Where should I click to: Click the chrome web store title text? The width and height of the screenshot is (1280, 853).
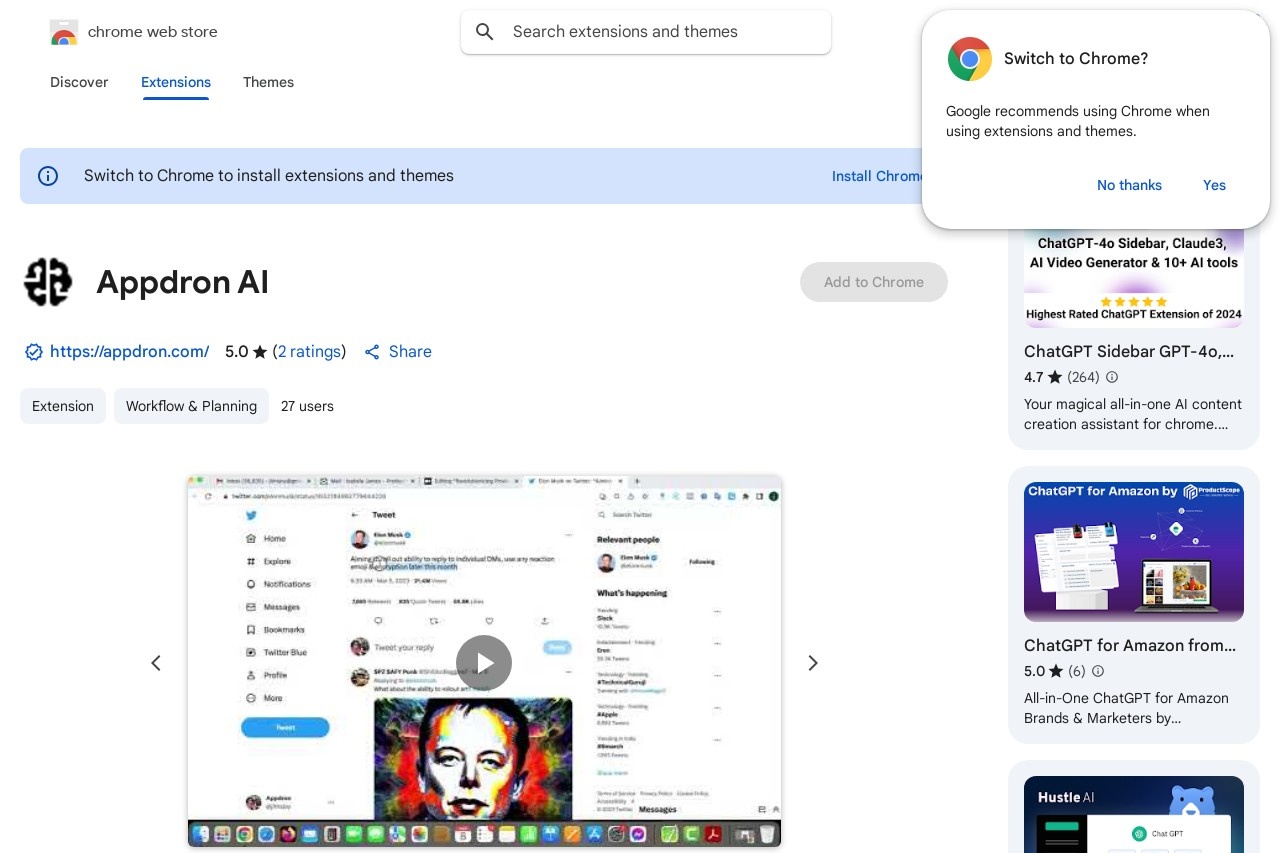pyautogui.click(x=153, y=32)
